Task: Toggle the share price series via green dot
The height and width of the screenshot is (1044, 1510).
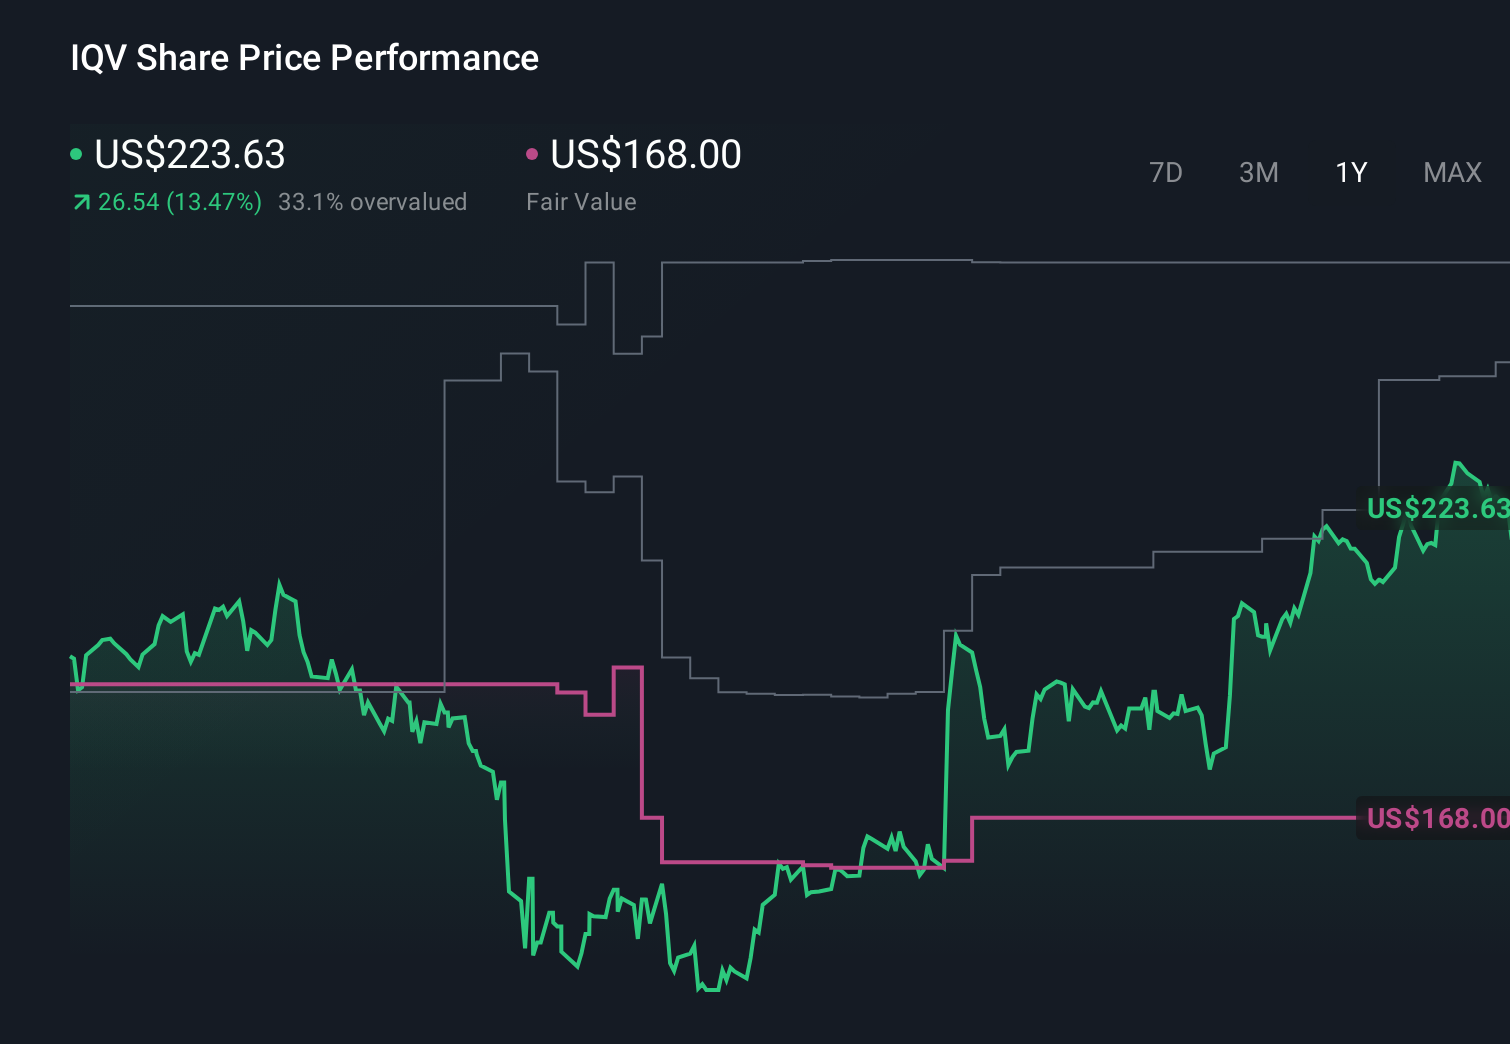Action: (x=76, y=152)
